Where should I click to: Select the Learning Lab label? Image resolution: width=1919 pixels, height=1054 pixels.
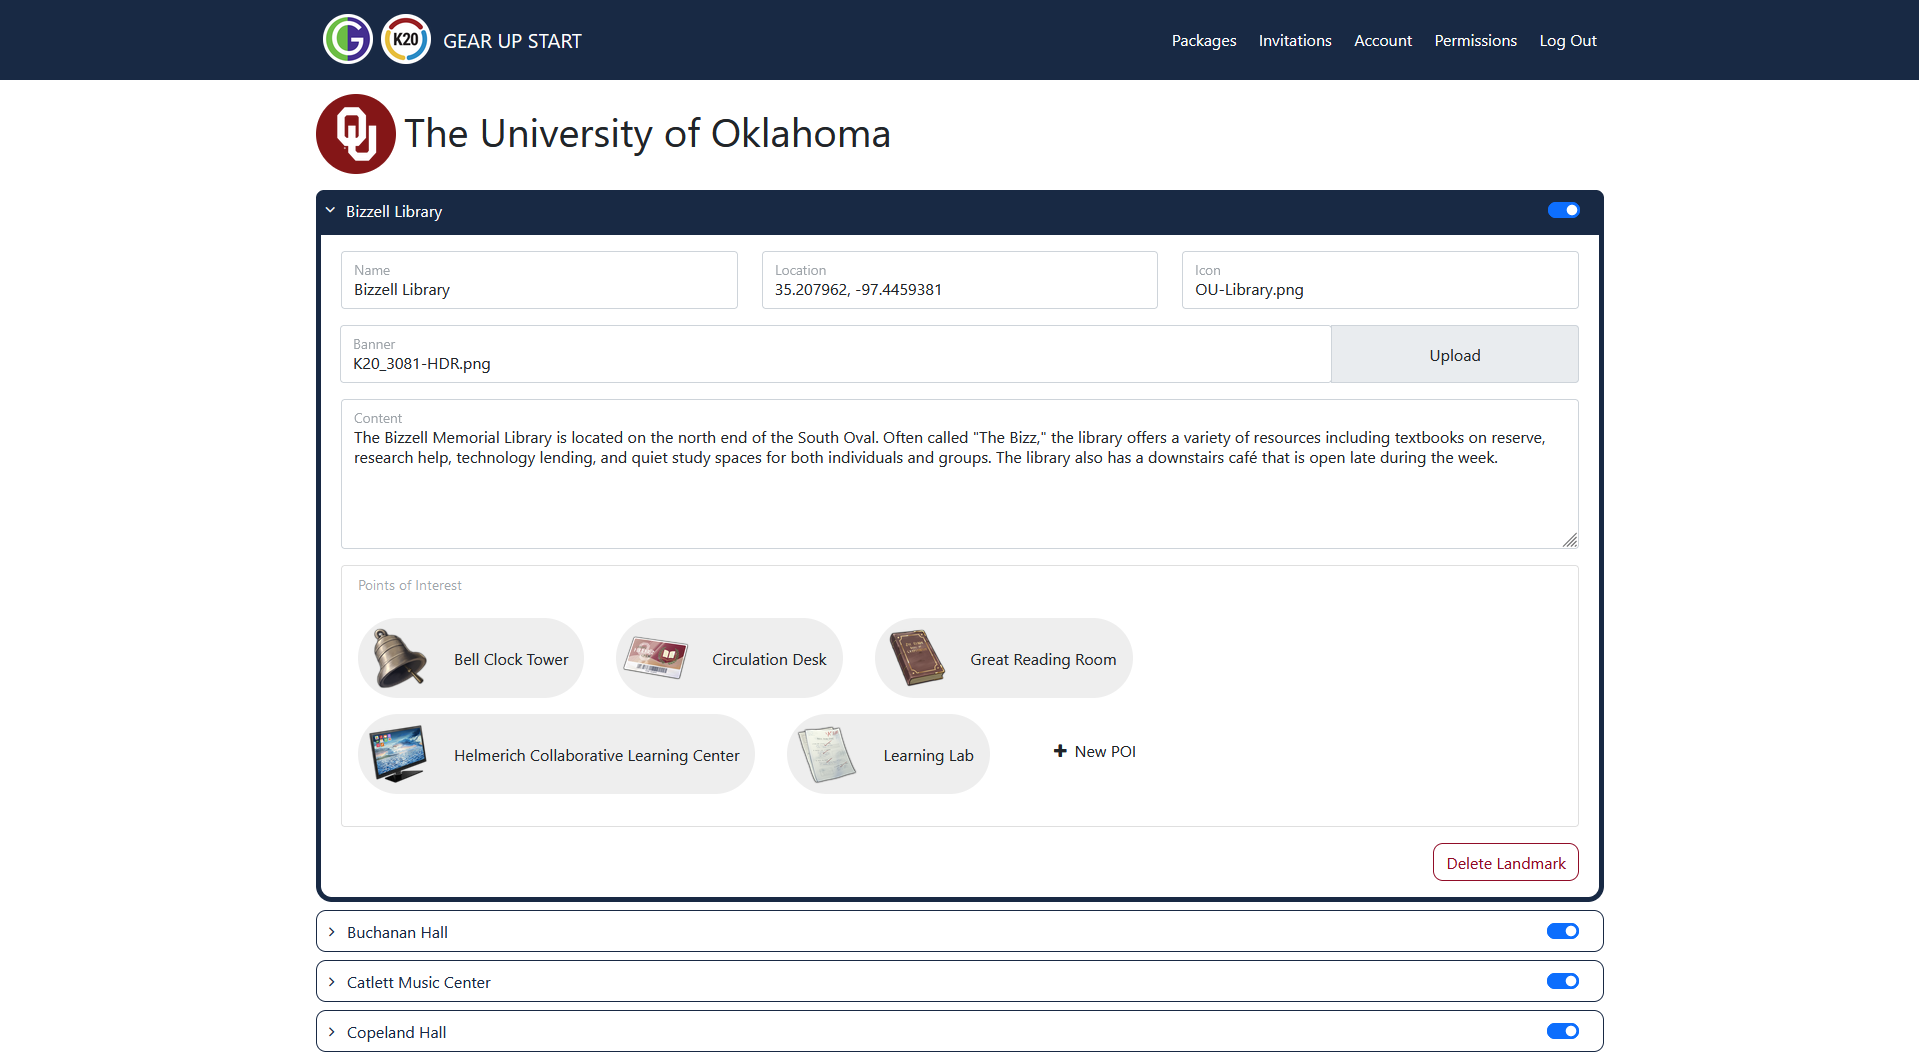928,755
